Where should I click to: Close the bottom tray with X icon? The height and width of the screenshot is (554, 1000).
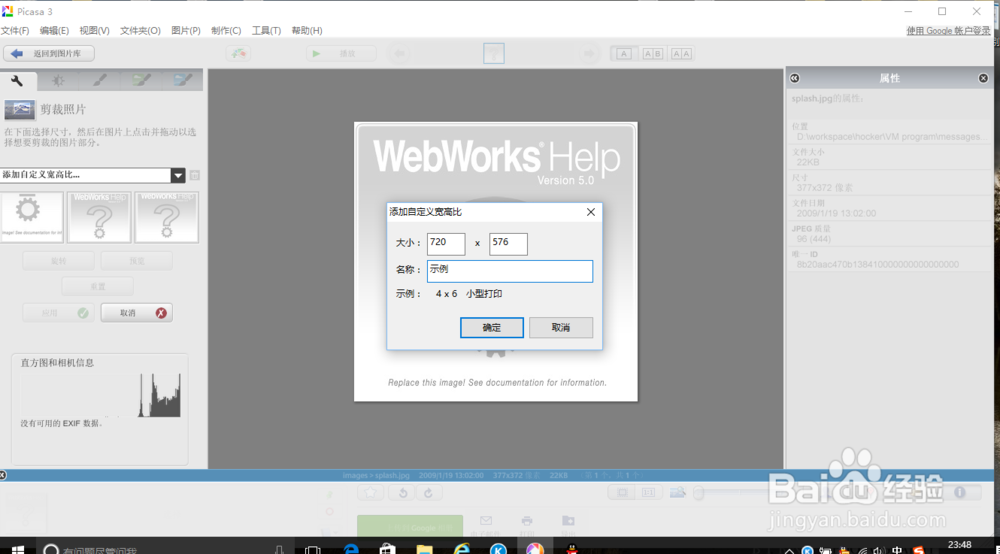click(3, 475)
